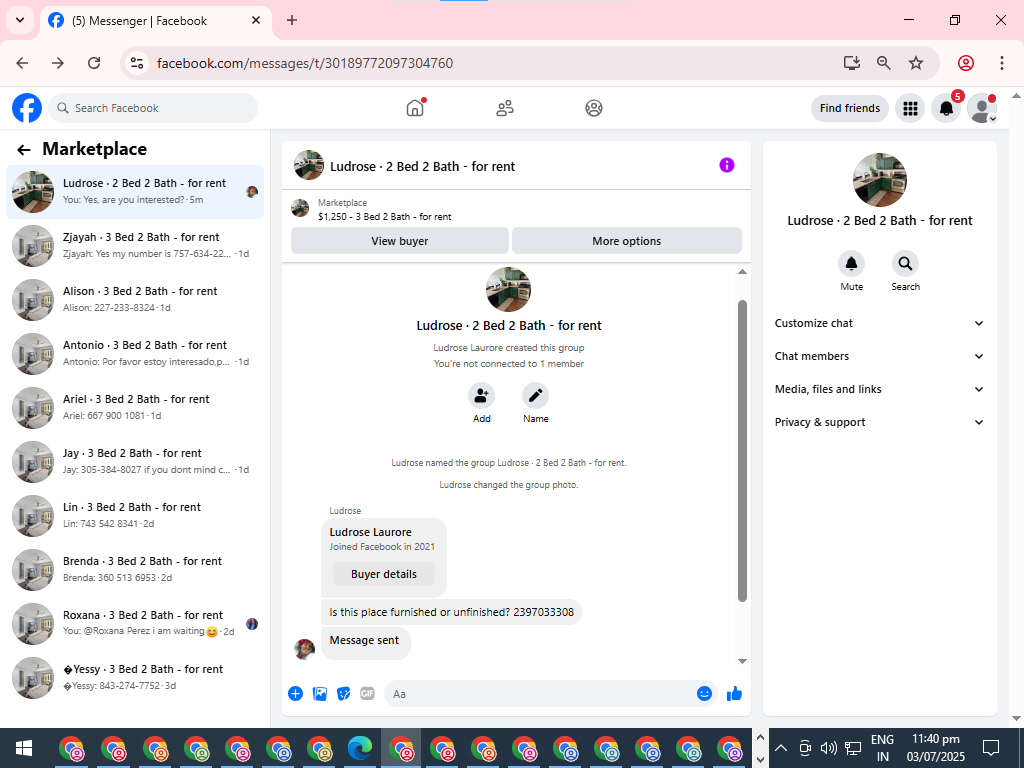Open Alison 3 Bed 2 Bath conversation
Screen dimensions: 1024x768
(x=135, y=300)
